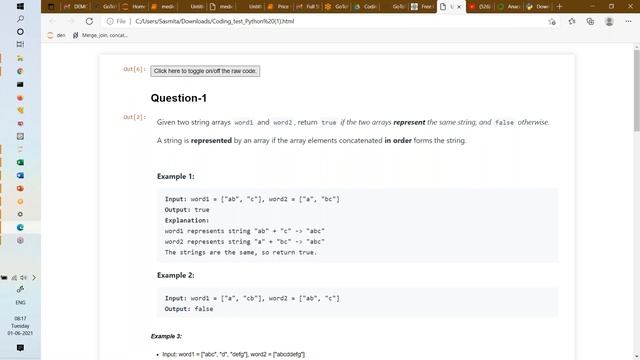Open the Windows Start menu

pyautogui.click(x=20, y=7)
